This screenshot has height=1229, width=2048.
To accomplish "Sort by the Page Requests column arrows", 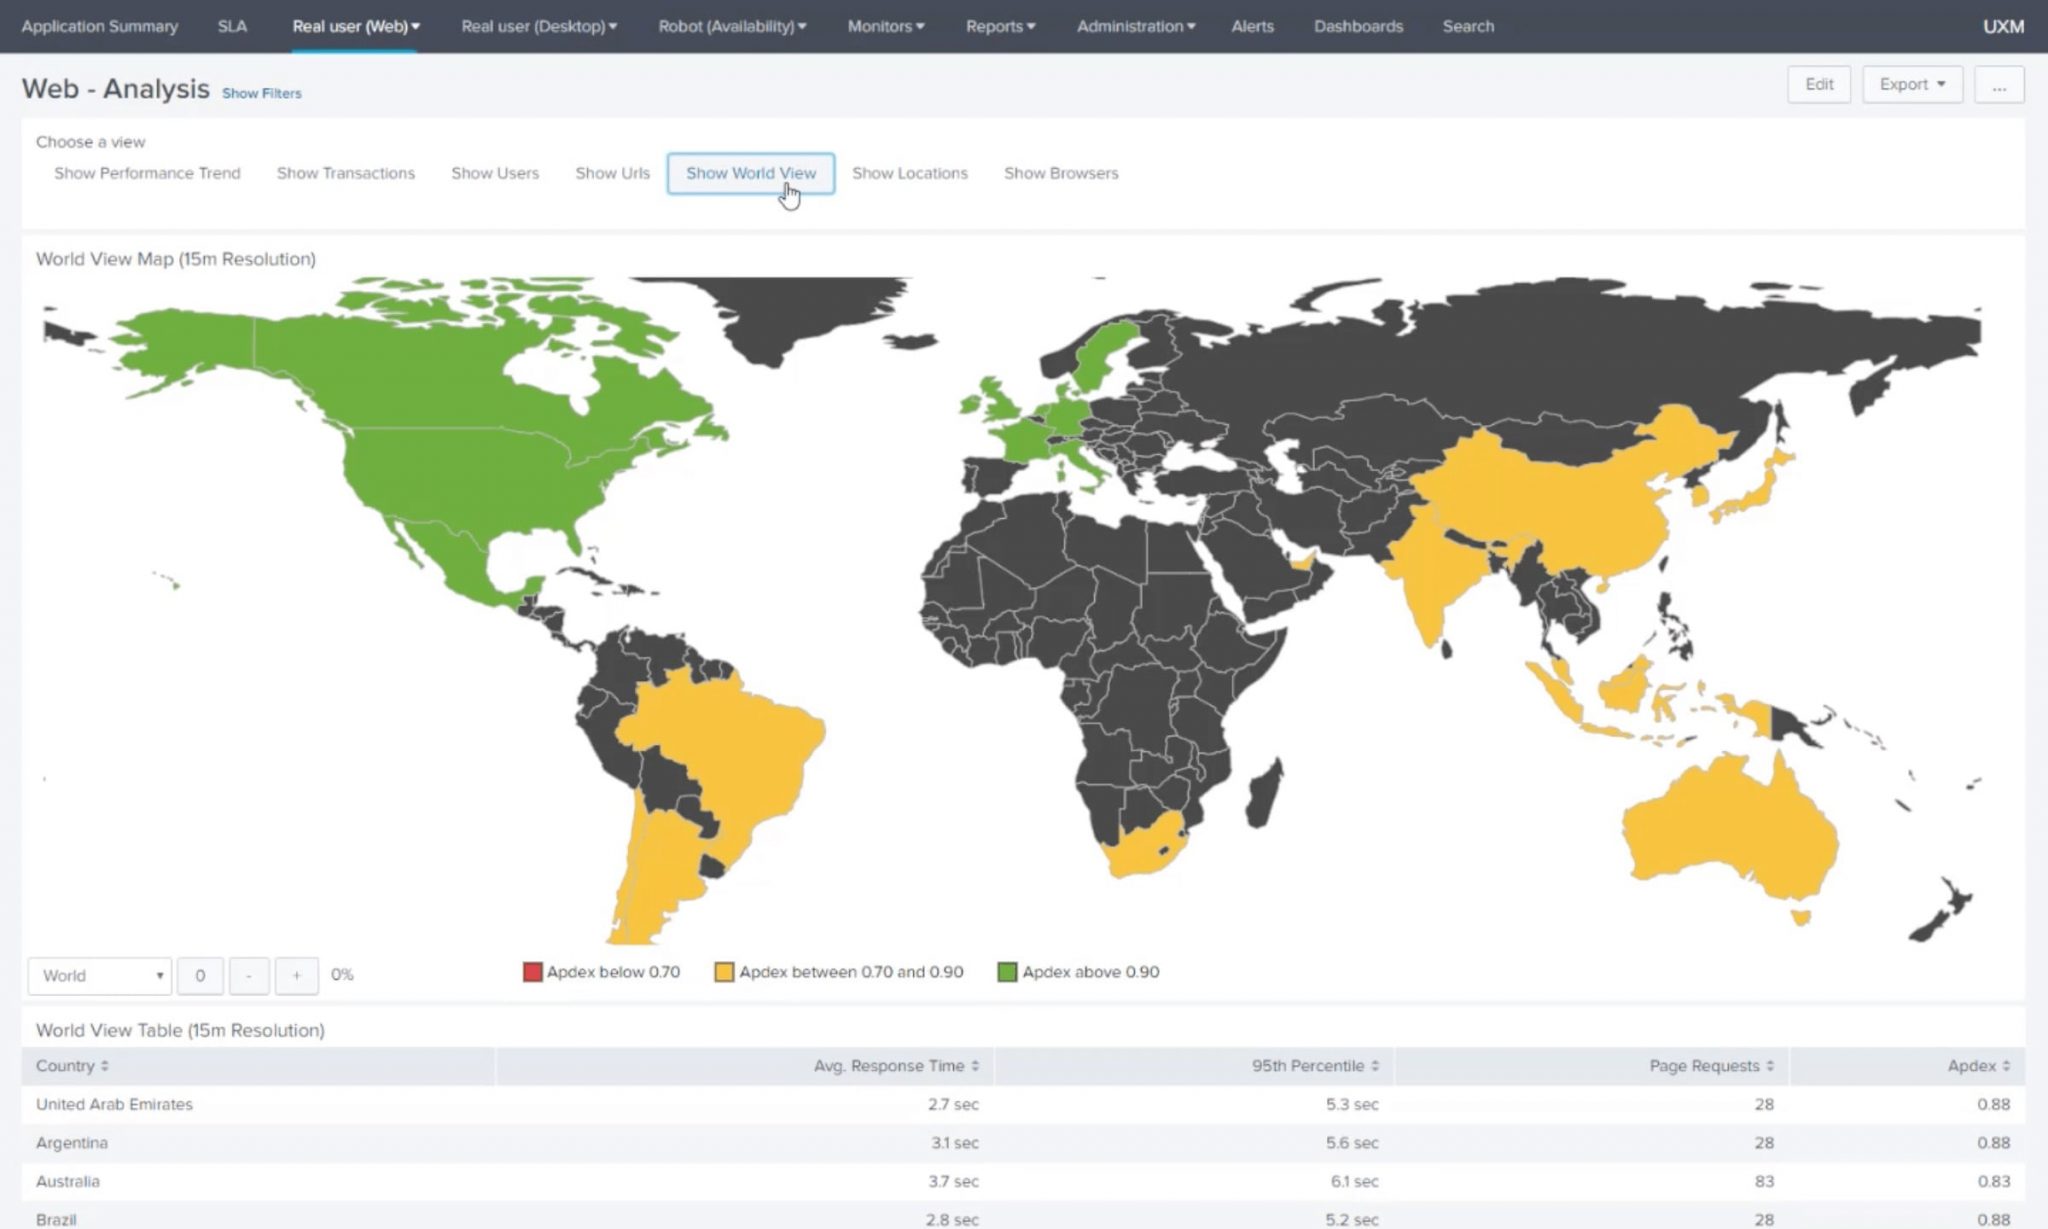I will point(1772,1066).
